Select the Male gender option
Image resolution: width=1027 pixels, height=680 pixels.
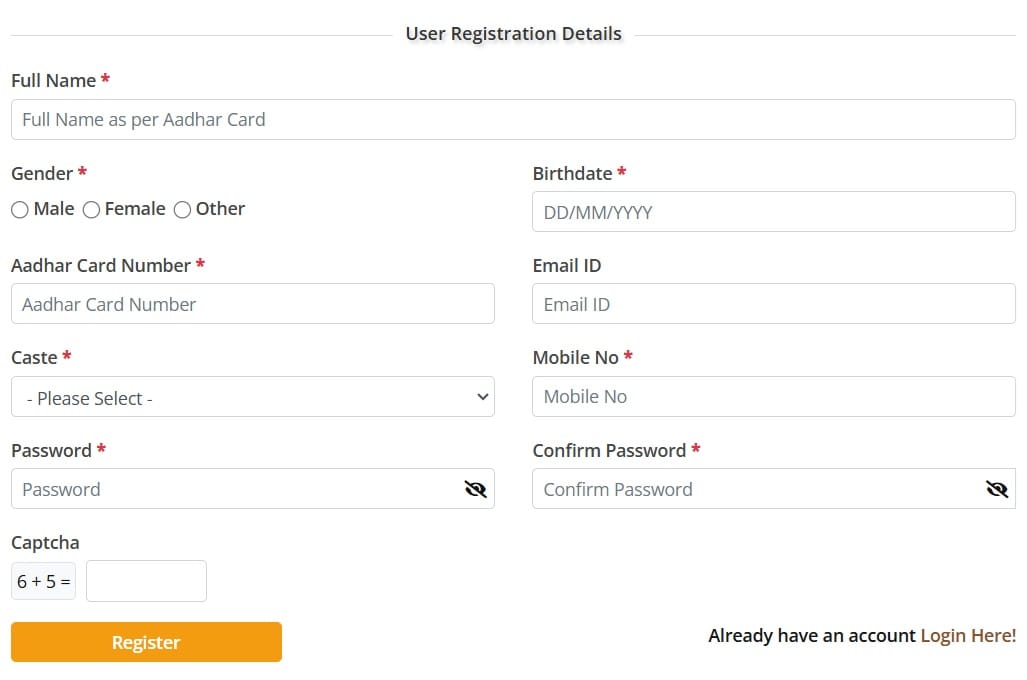pyautogui.click(x=20, y=209)
